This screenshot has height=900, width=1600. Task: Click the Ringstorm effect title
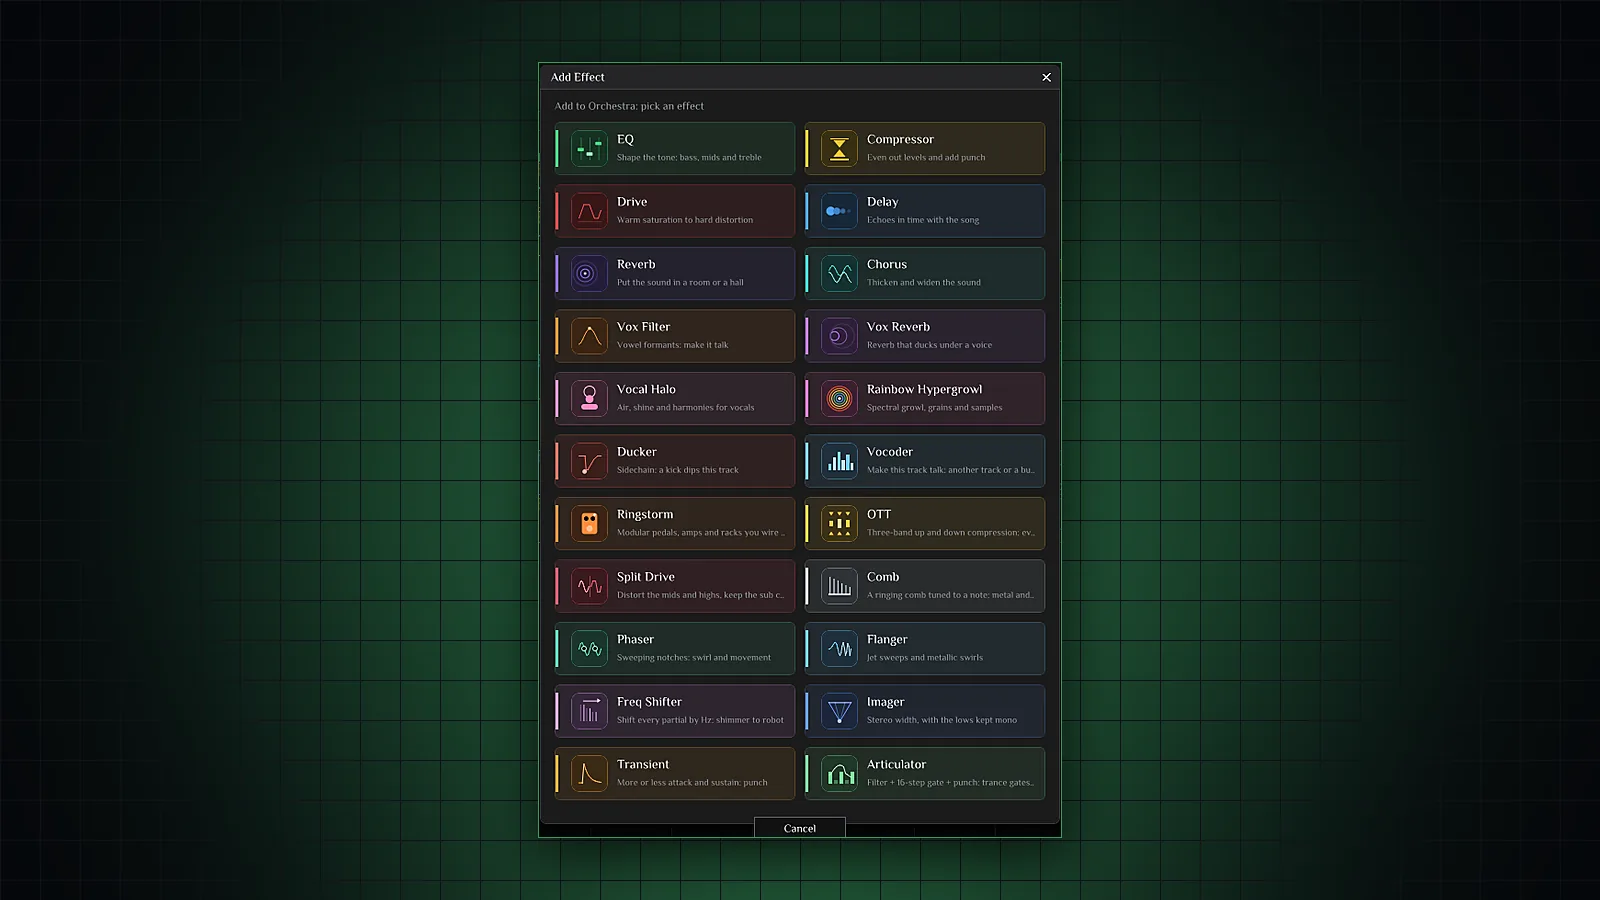tap(645, 514)
